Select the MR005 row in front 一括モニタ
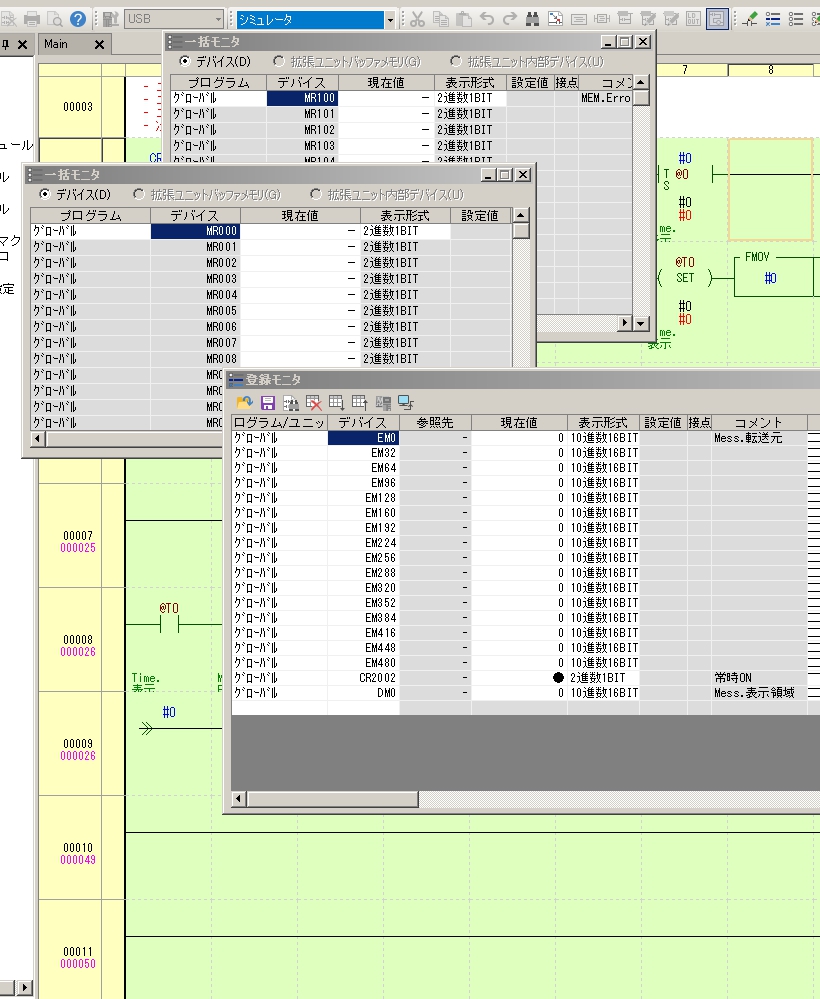Screen dimensions: 820x999 pos(271,310)
